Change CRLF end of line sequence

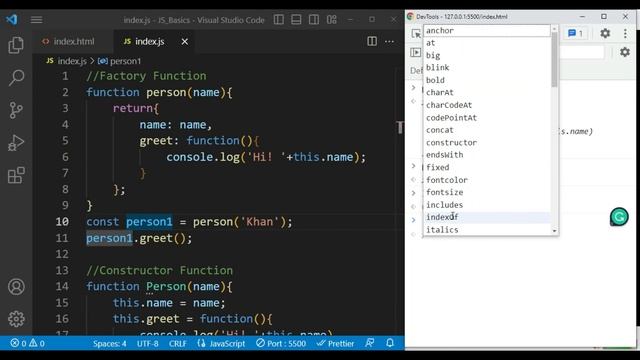tap(178, 344)
